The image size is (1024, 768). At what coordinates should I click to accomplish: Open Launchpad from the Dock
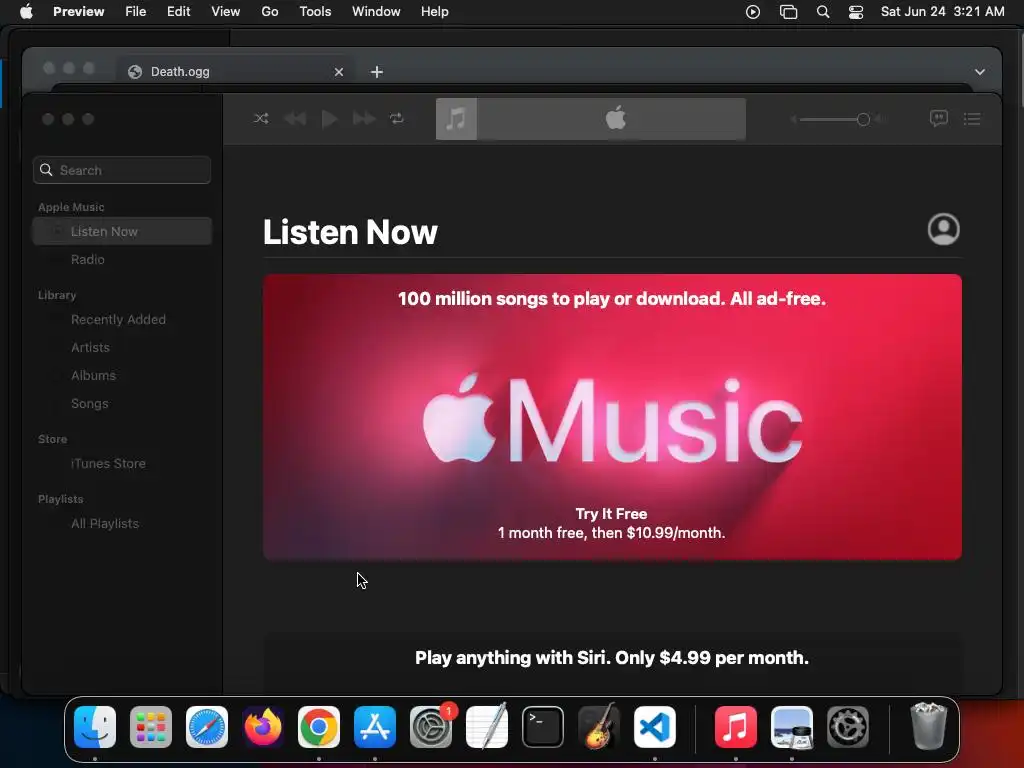[x=151, y=727]
